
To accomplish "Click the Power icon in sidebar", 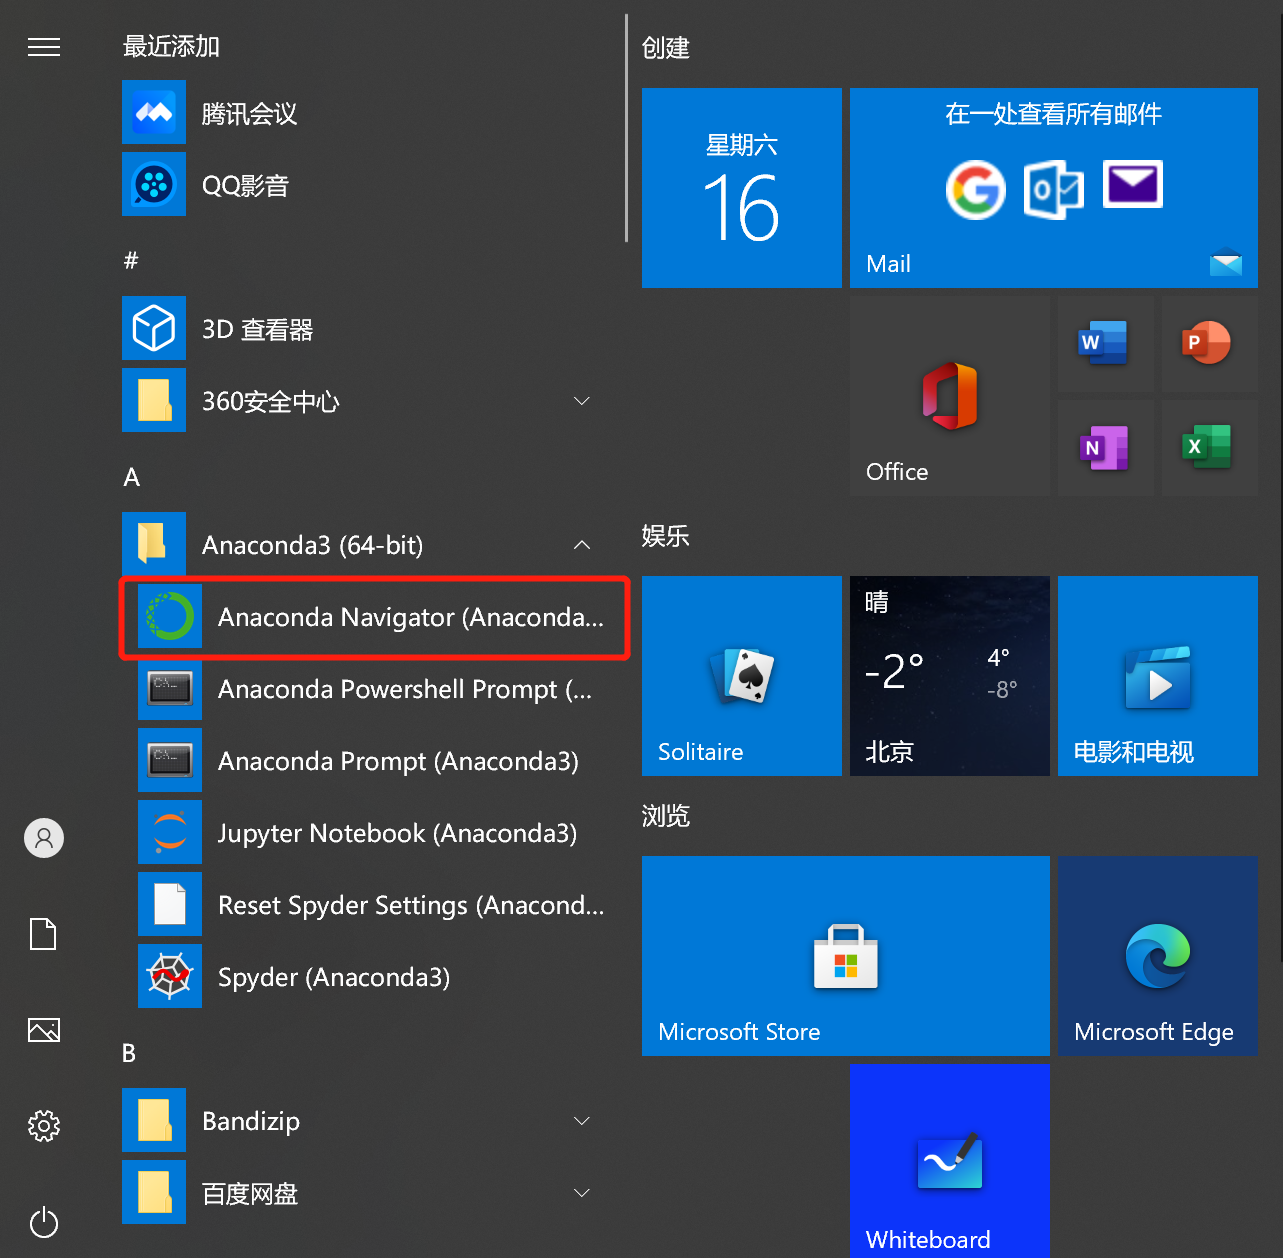I will 44,1222.
